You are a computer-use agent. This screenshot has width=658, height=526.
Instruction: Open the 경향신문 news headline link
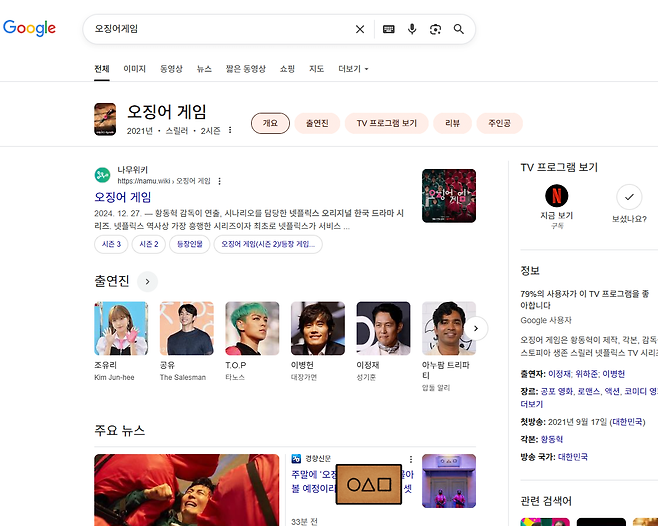tap(352, 482)
